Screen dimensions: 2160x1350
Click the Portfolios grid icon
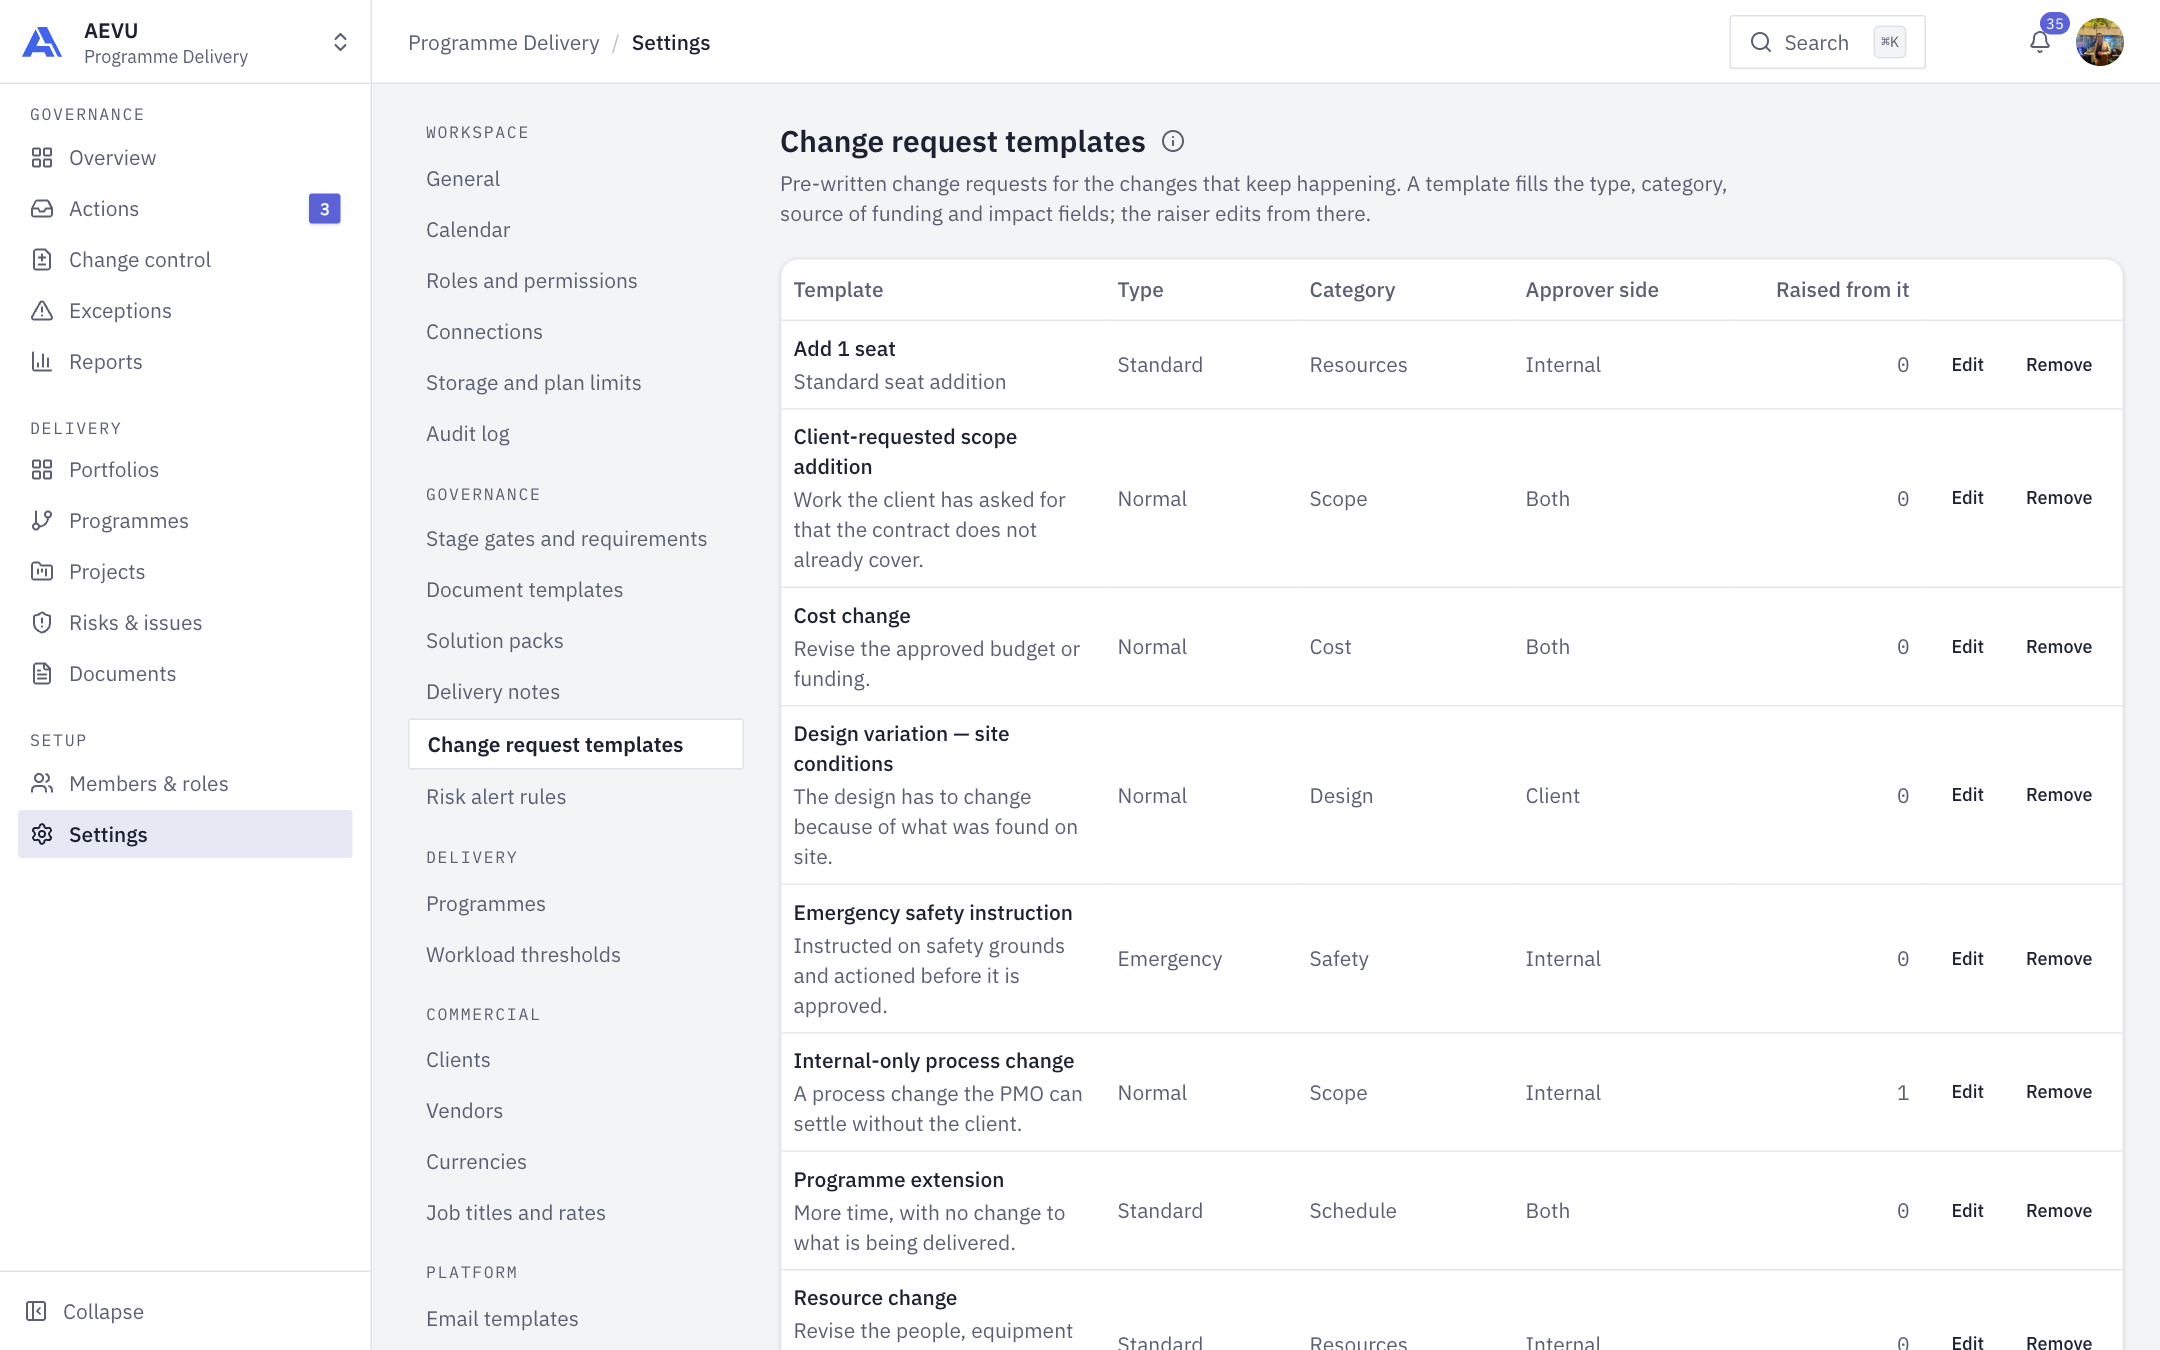(42, 470)
